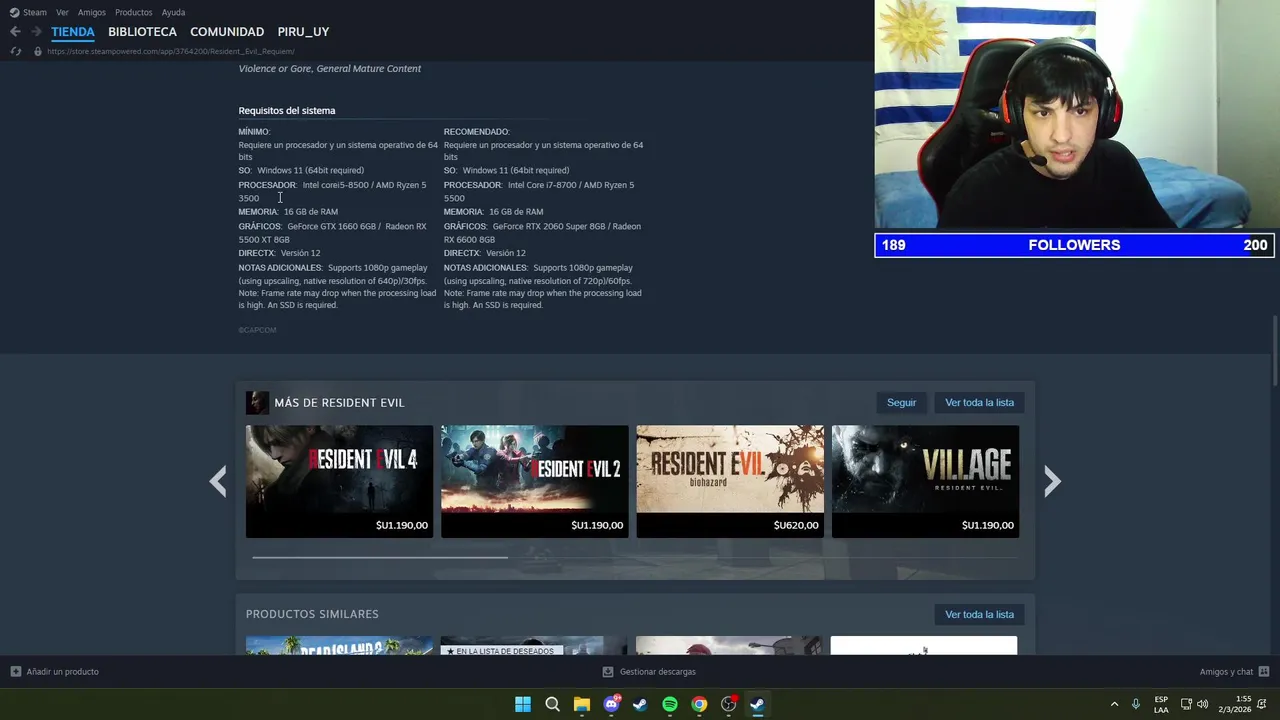Open the game tagged En la lista de deseados
Viewport: 1280px width, 720px height.
click(x=535, y=646)
